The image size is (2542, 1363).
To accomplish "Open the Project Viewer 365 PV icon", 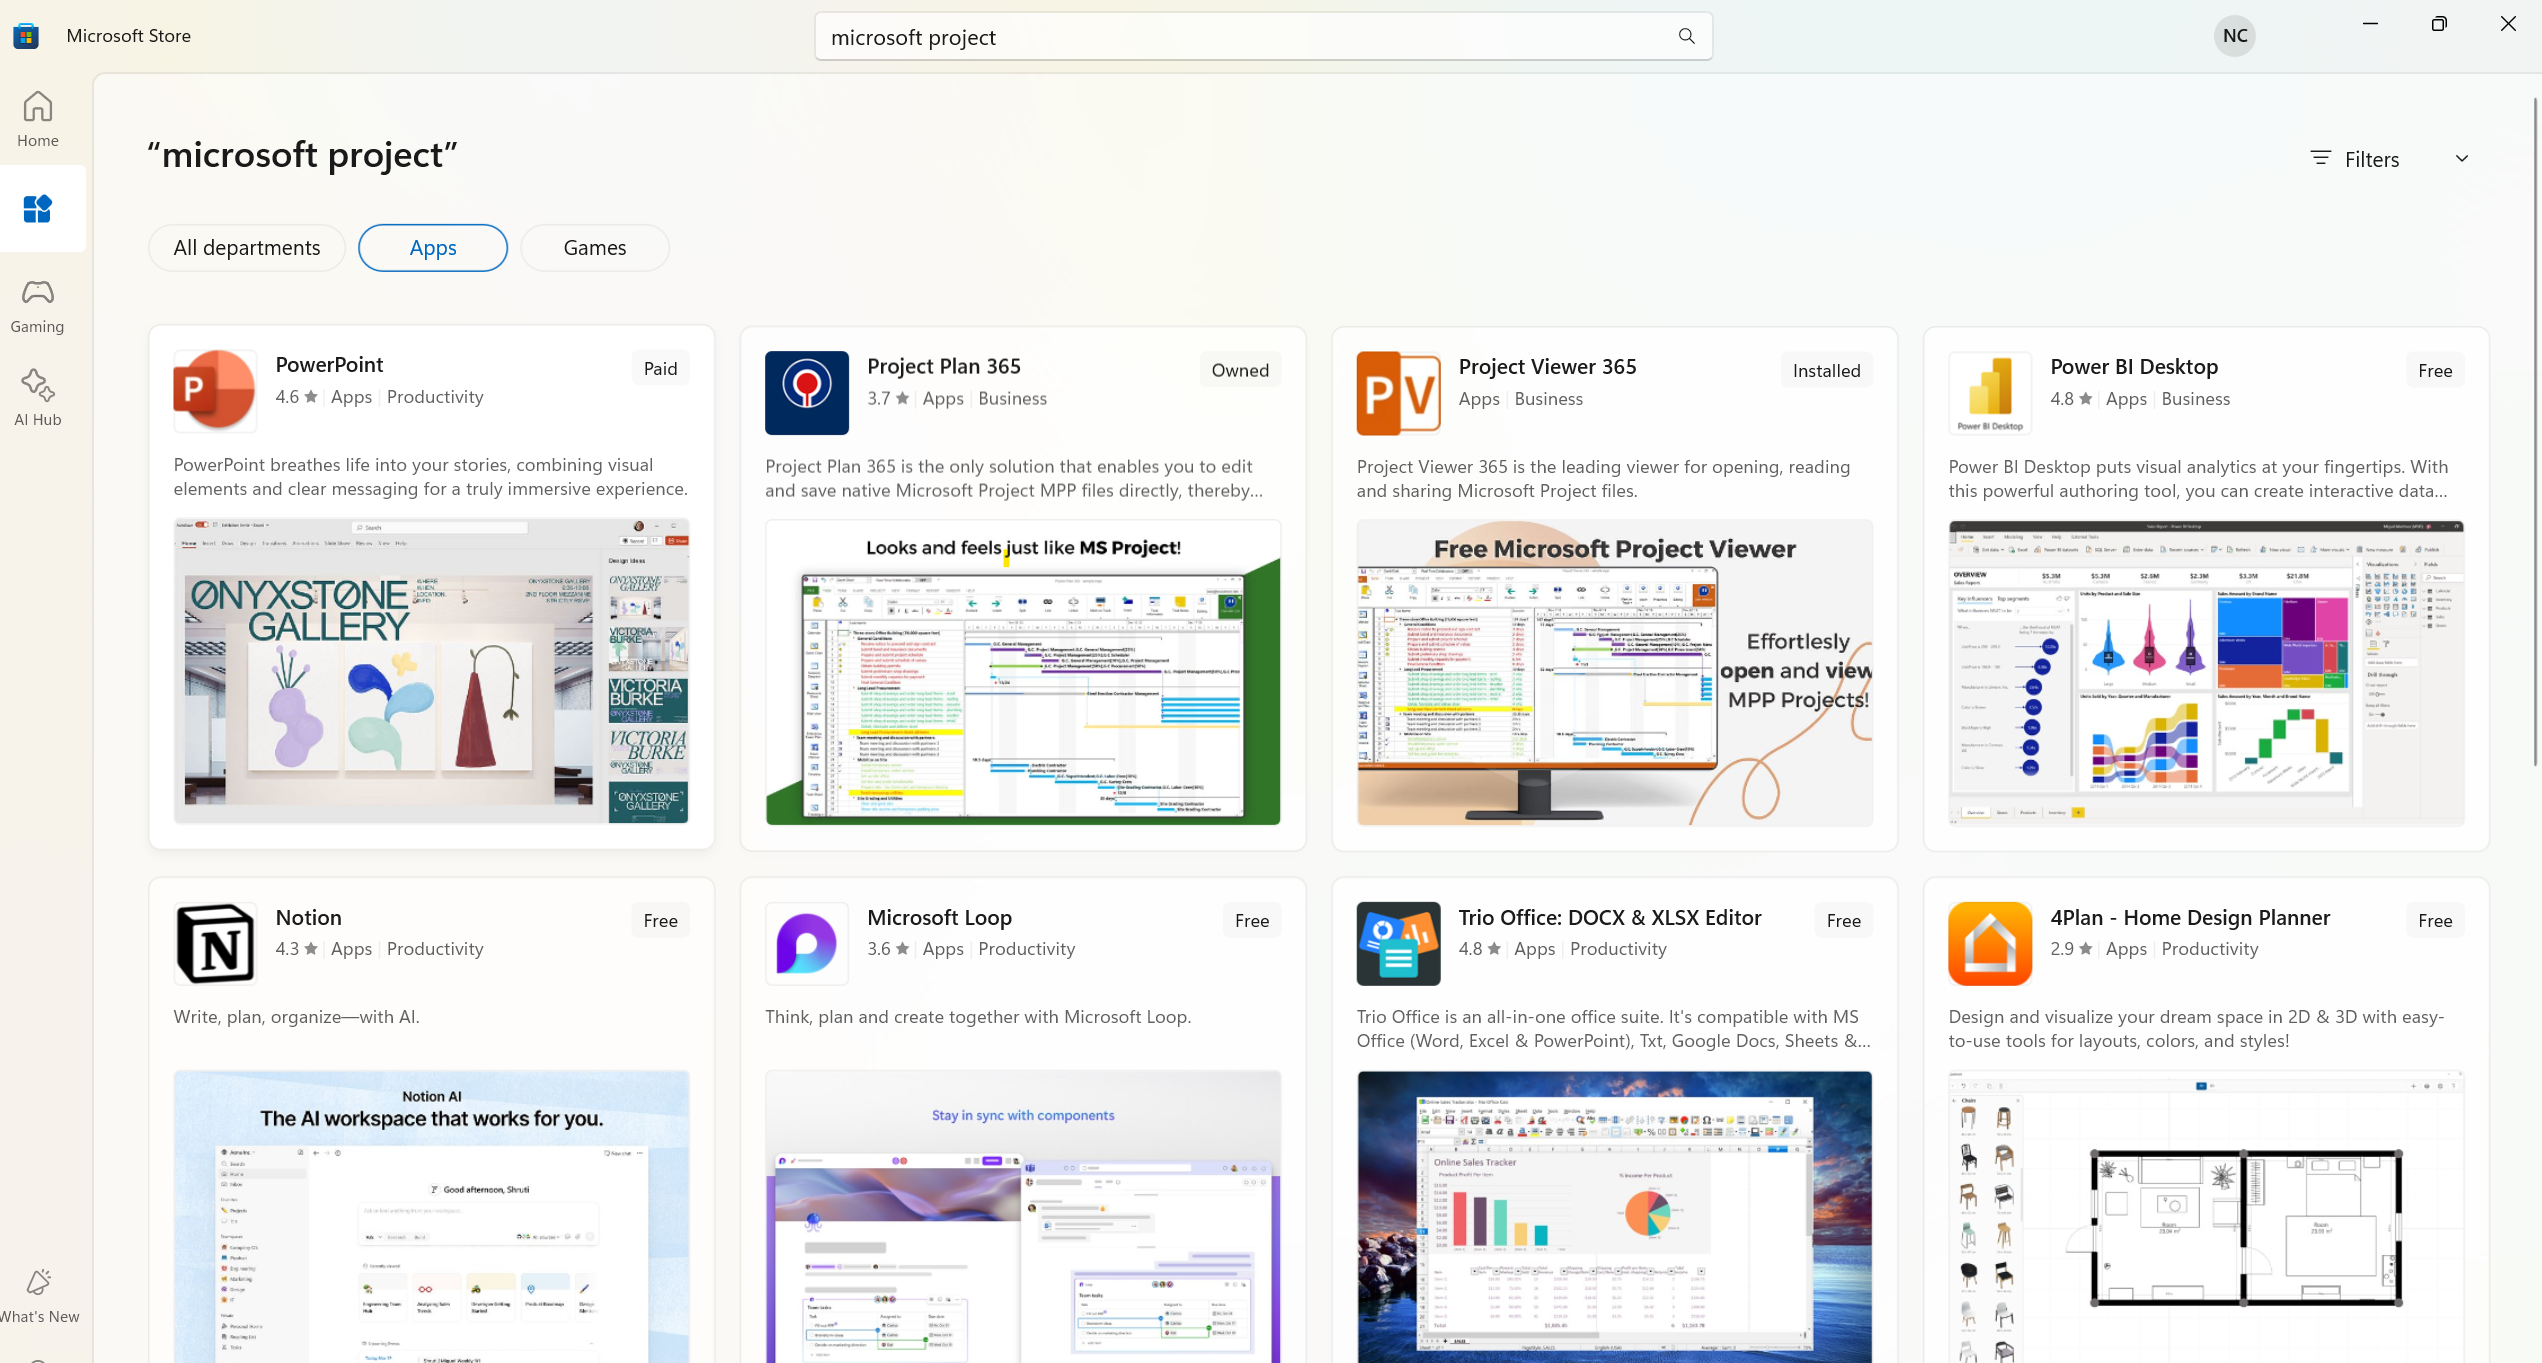I will [x=1399, y=393].
